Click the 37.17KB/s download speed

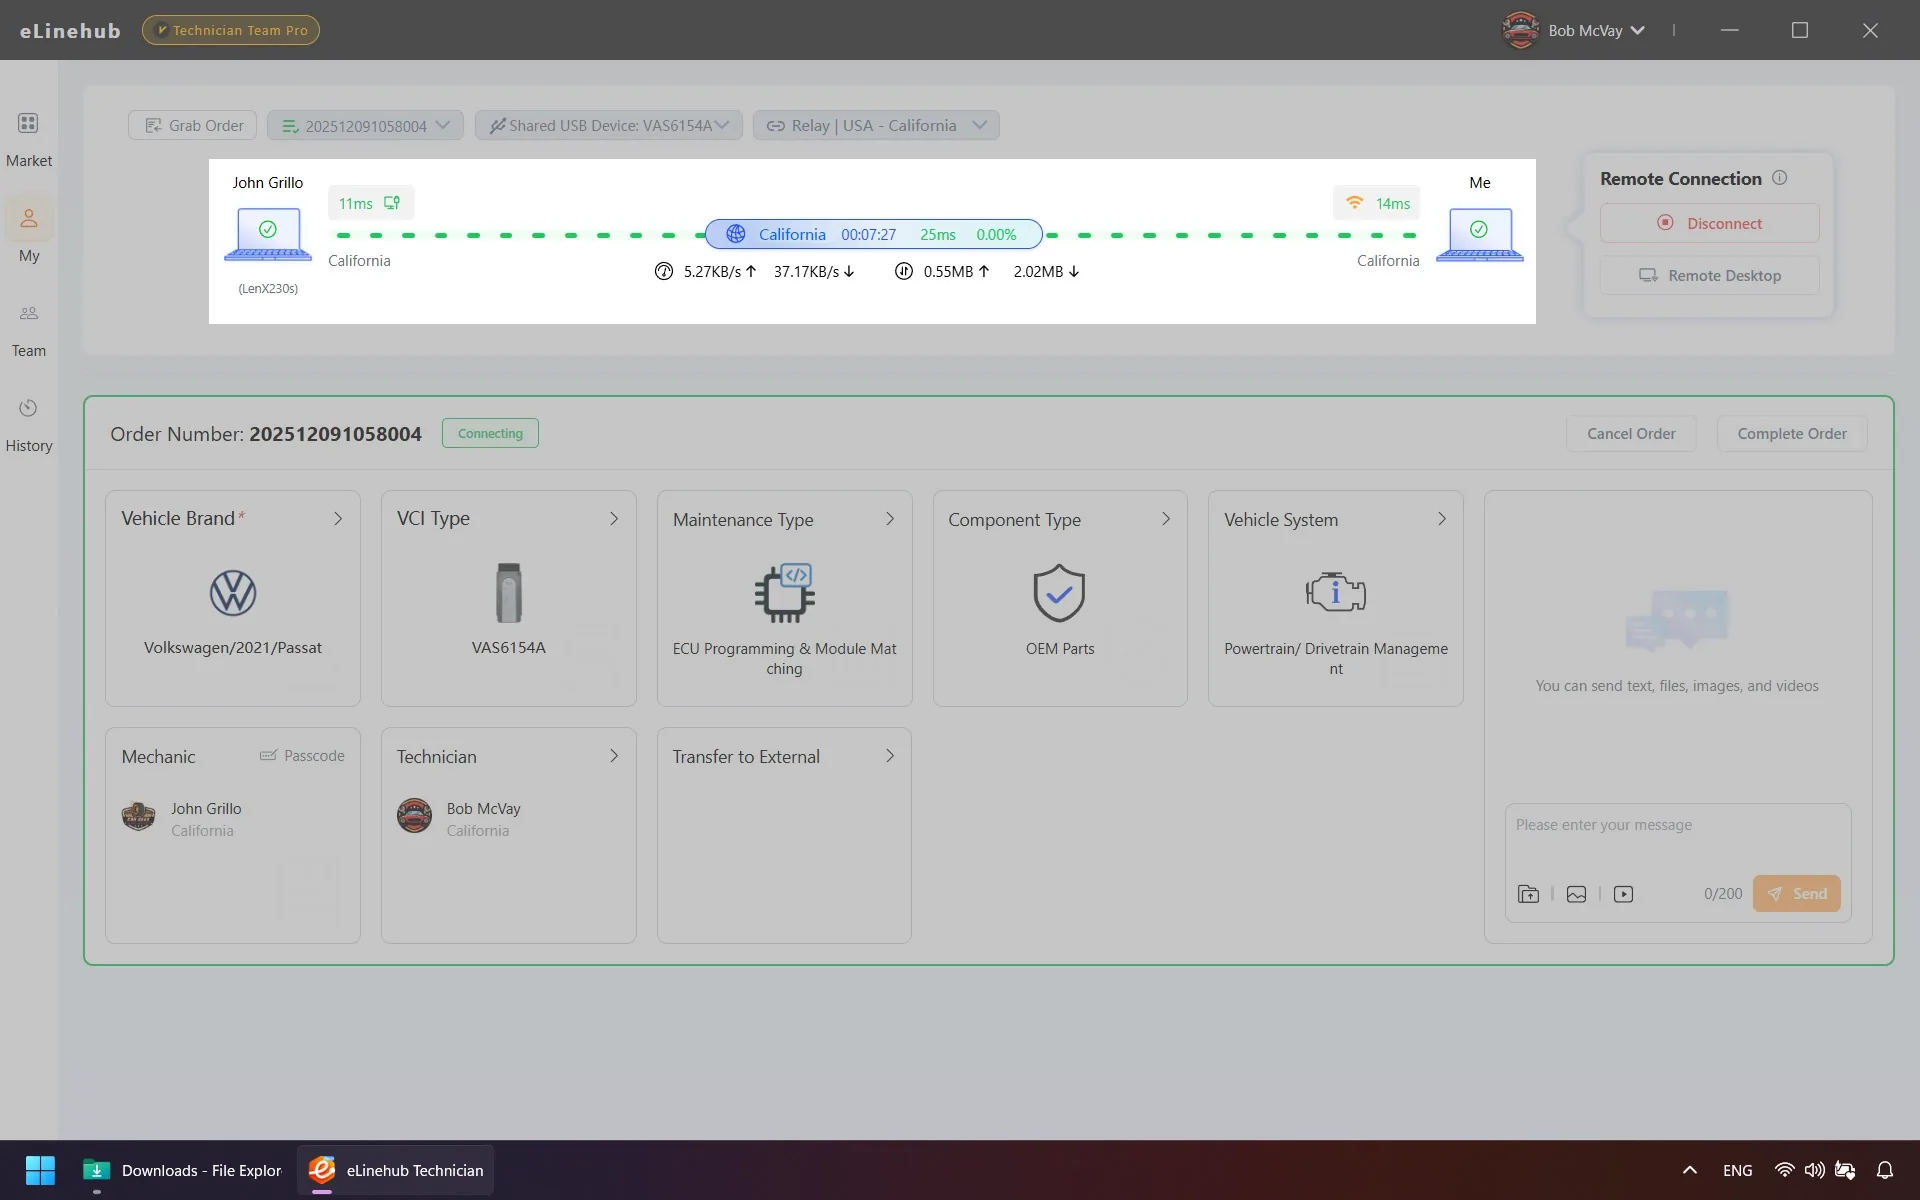pyautogui.click(x=814, y=271)
